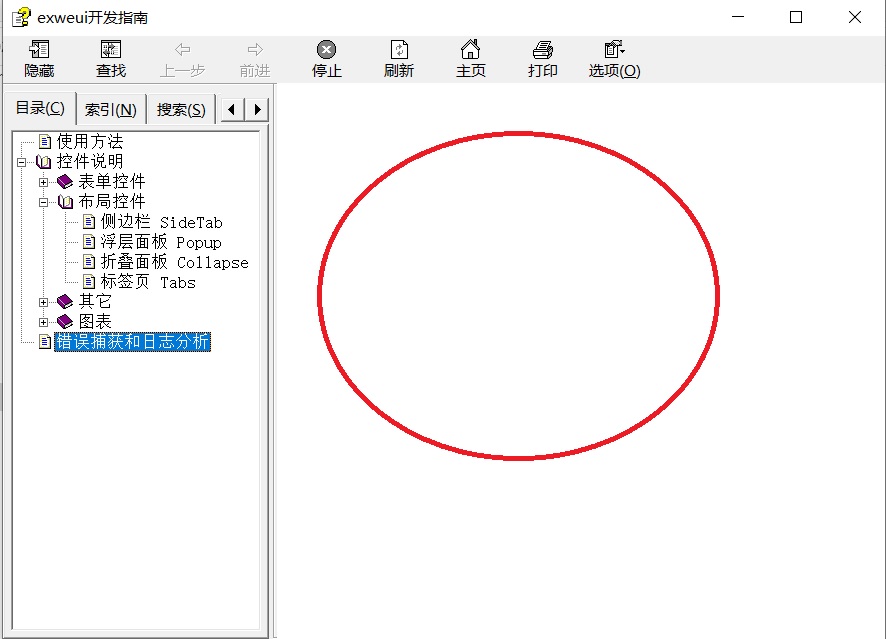The height and width of the screenshot is (639, 886).
Task: Click purple book icon beside 图表
Action: [65, 322]
